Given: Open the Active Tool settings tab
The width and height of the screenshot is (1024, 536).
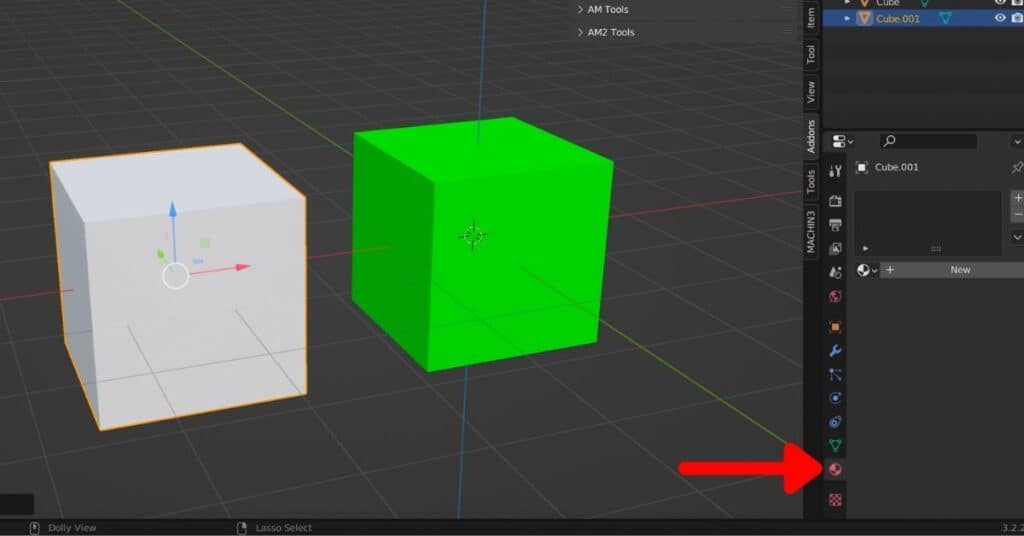Looking at the screenshot, I should tap(836, 171).
